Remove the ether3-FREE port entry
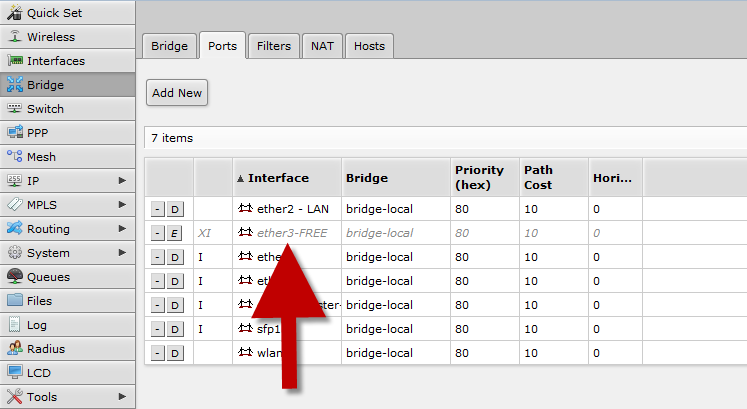Image resolution: width=747 pixels, height=409 pixels. point(158,233)
